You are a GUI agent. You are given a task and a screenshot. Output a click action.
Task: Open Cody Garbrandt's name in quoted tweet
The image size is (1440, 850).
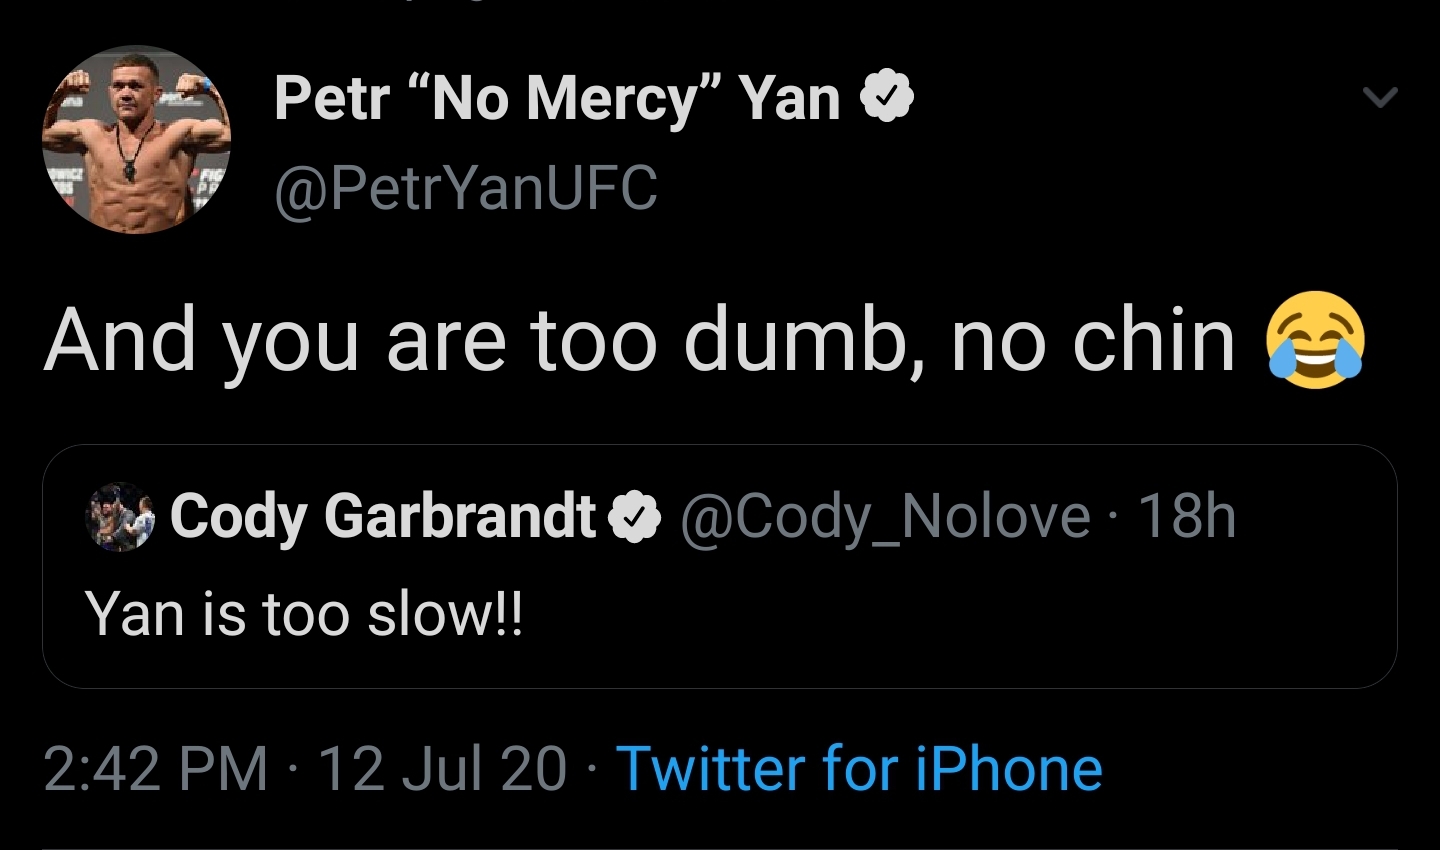pos(383,517)
